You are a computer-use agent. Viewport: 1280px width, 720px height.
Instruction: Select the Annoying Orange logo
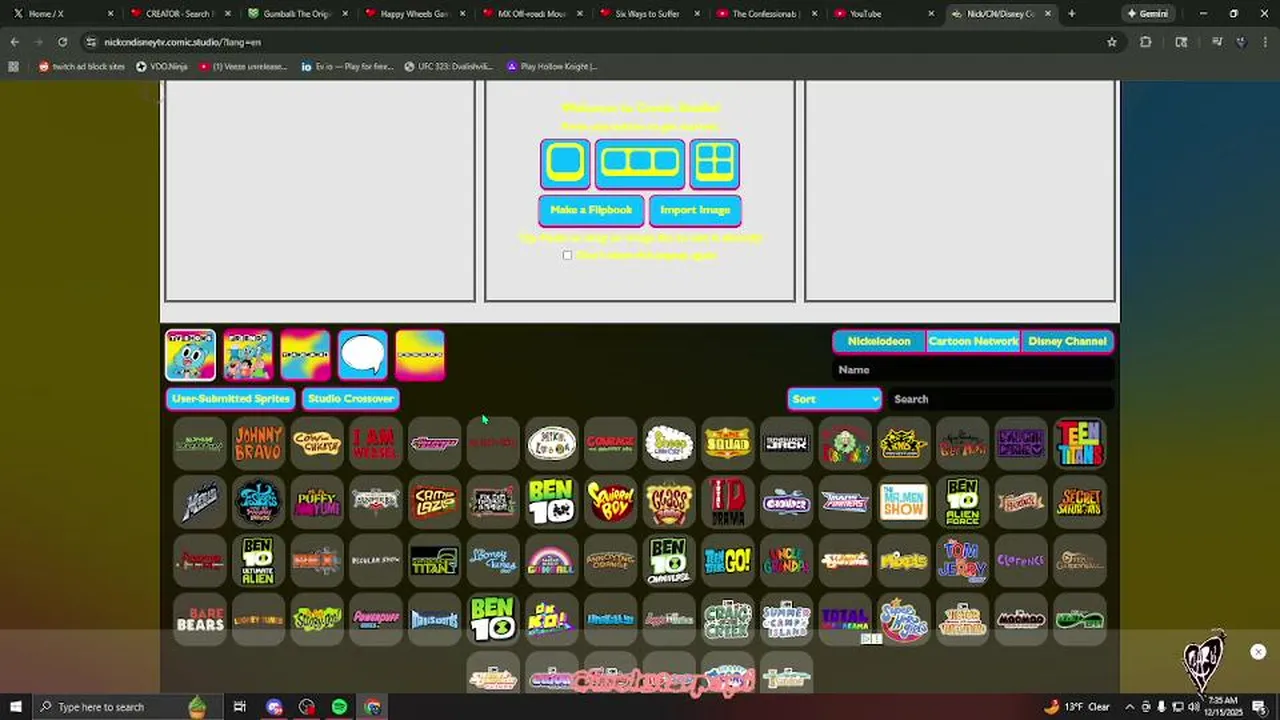(610, 560)
